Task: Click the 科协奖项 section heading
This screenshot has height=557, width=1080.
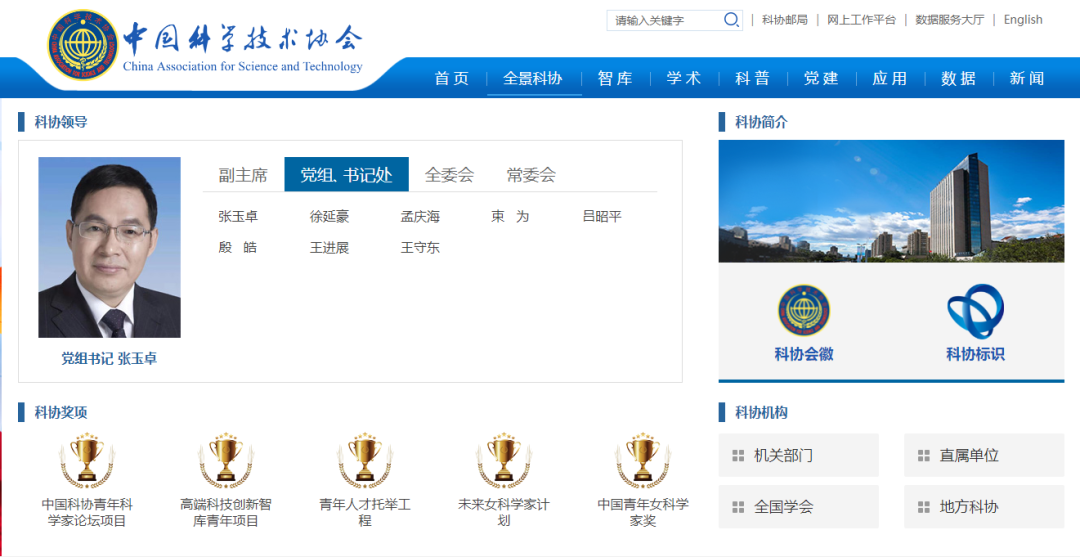Action: (x=61, y=413)
